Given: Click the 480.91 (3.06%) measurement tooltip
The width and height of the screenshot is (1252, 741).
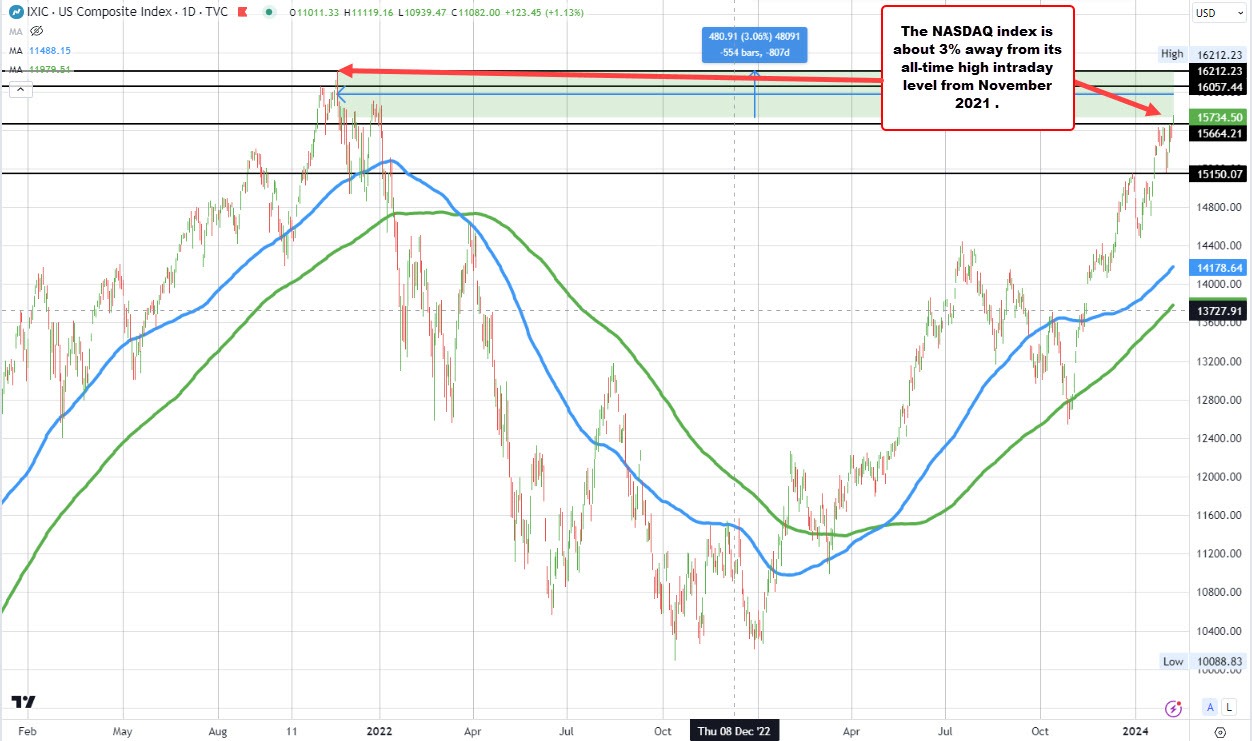Looking at the screenshot, I should [x=753, y=44].
